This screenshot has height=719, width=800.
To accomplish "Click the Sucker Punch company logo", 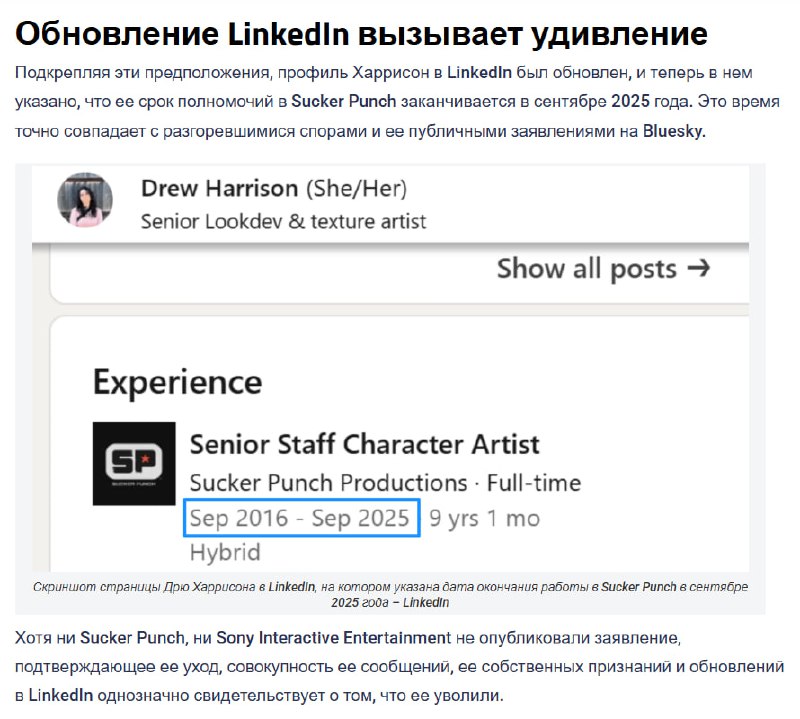I will 133,462.
